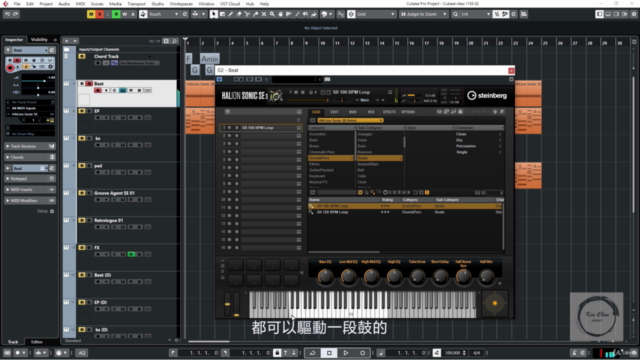Click the HALion toolbar eye icon
640x360 pixels.
(x=439, y=112)
